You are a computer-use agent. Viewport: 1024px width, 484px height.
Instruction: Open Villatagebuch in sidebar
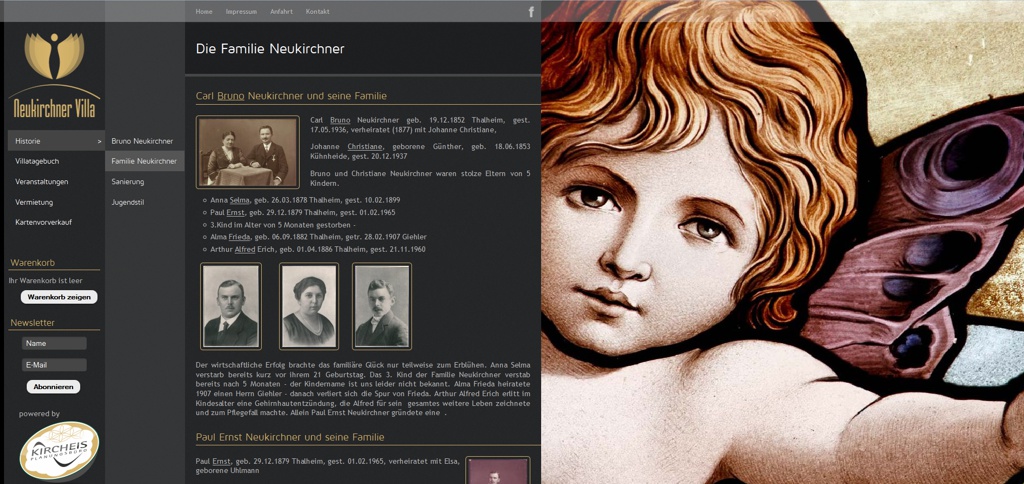[37, 161]
